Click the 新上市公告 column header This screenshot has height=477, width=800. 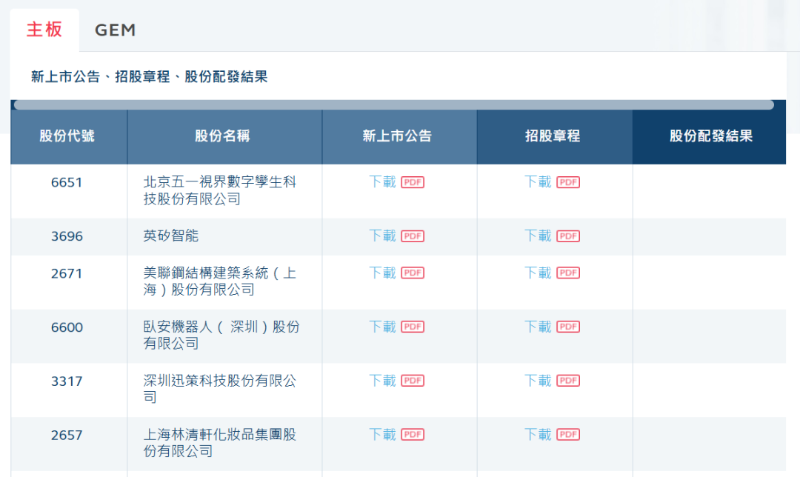[x=397, y=136]
